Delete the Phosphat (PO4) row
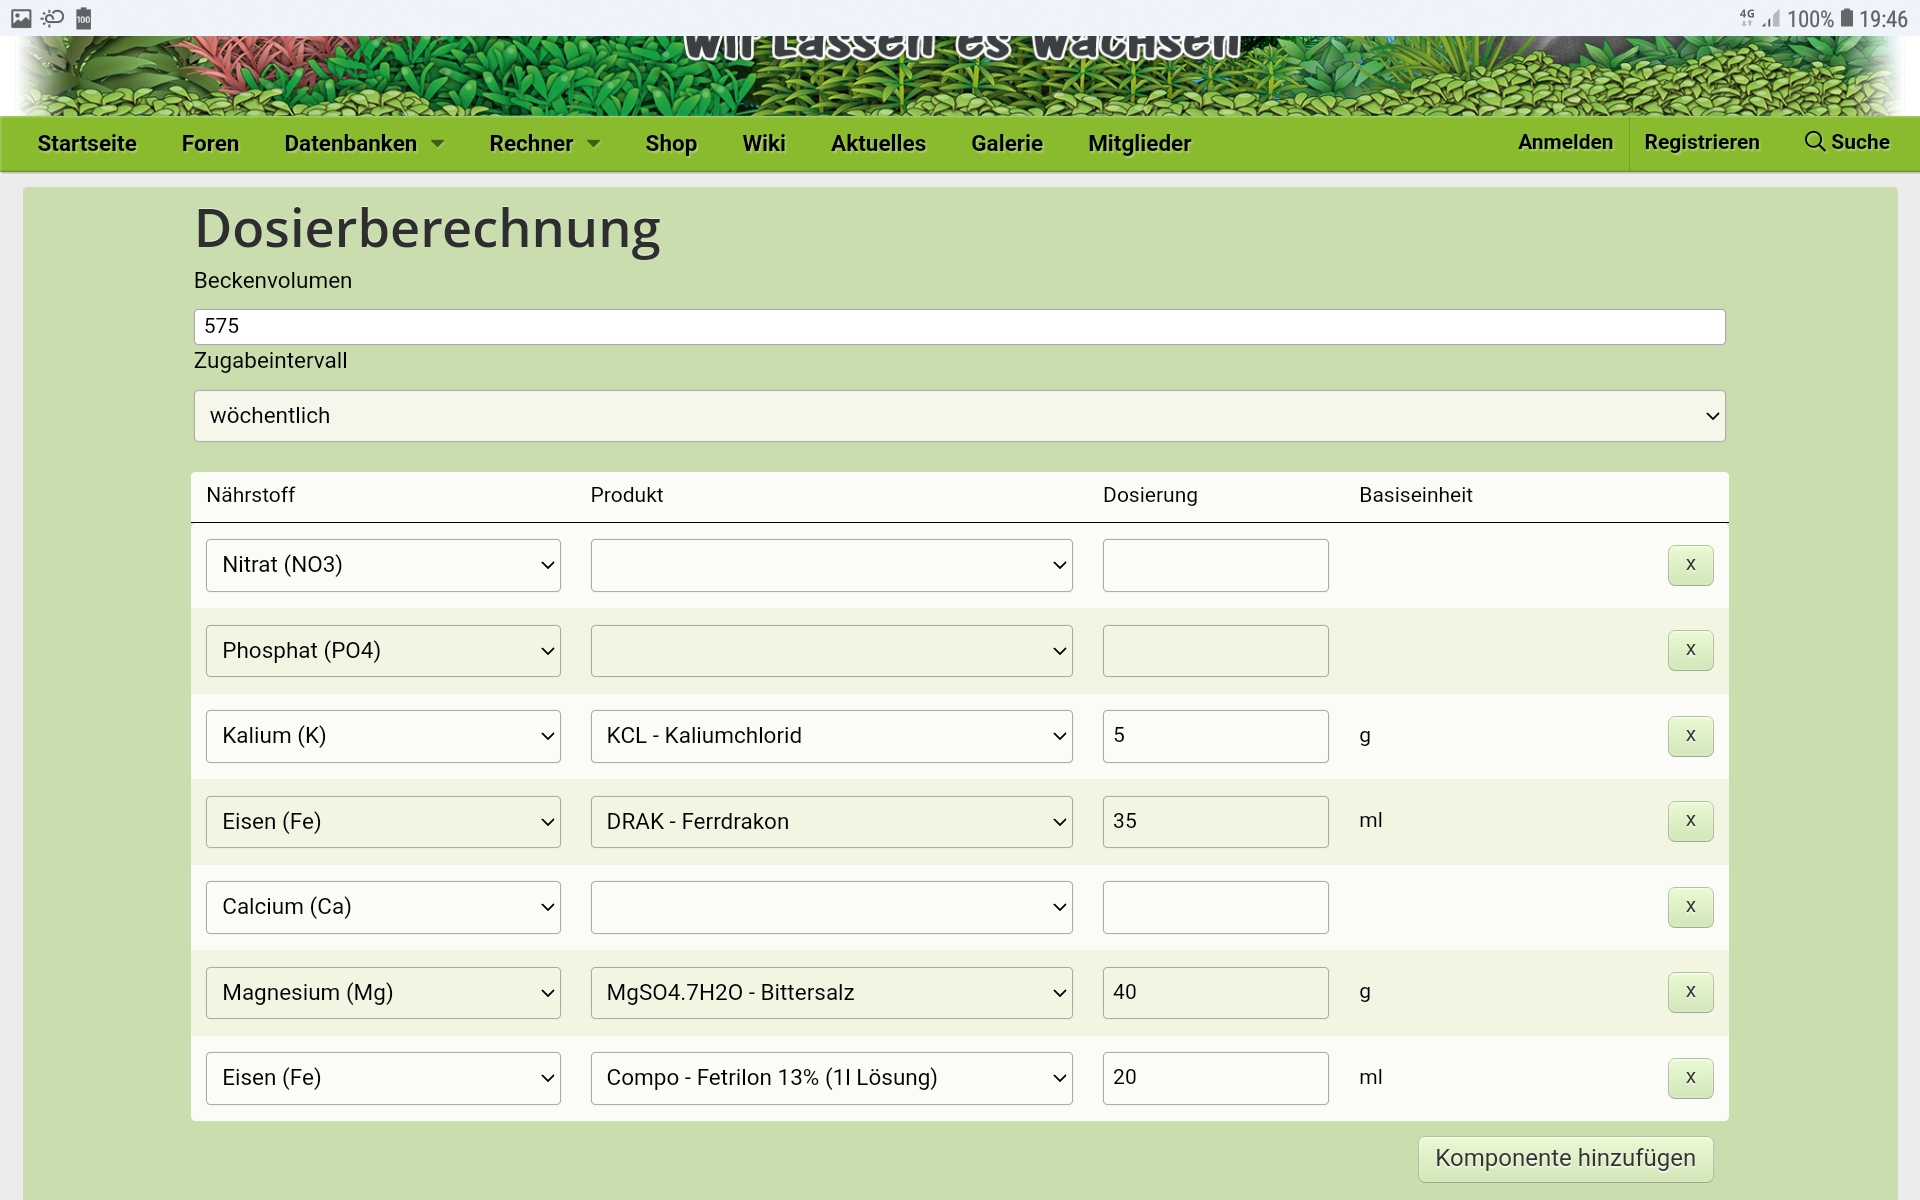This screenshot has width=1920, height=1200. (x=1690, y=650)
